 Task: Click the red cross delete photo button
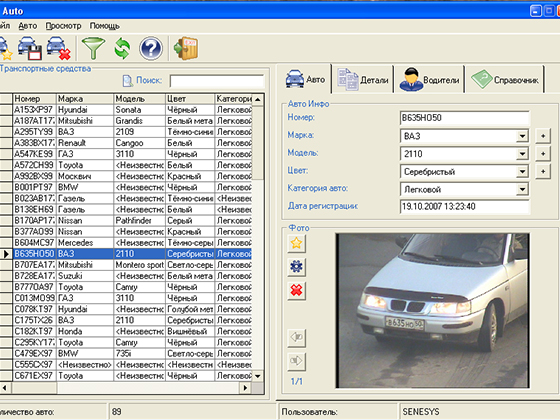(x=296, y=290)
